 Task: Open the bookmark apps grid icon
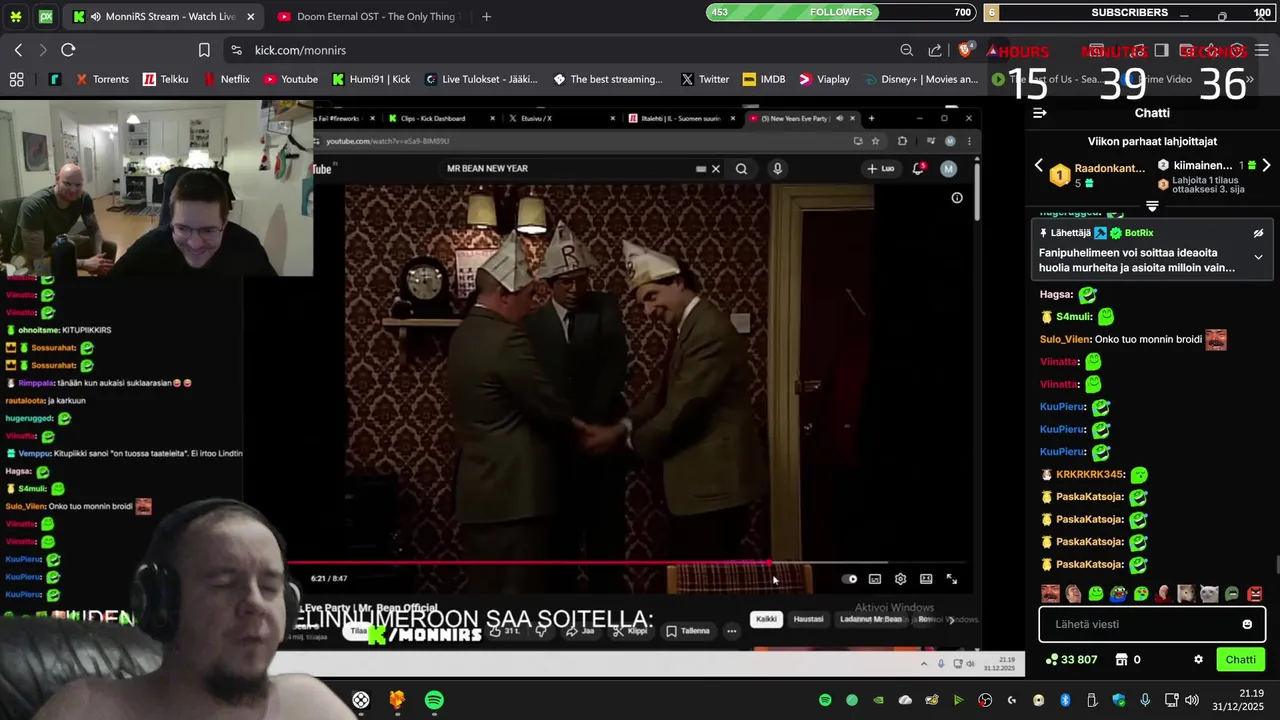16,79
